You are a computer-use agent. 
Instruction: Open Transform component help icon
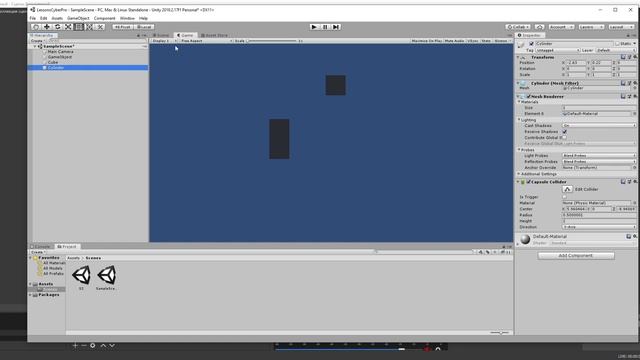click(623, 57)
